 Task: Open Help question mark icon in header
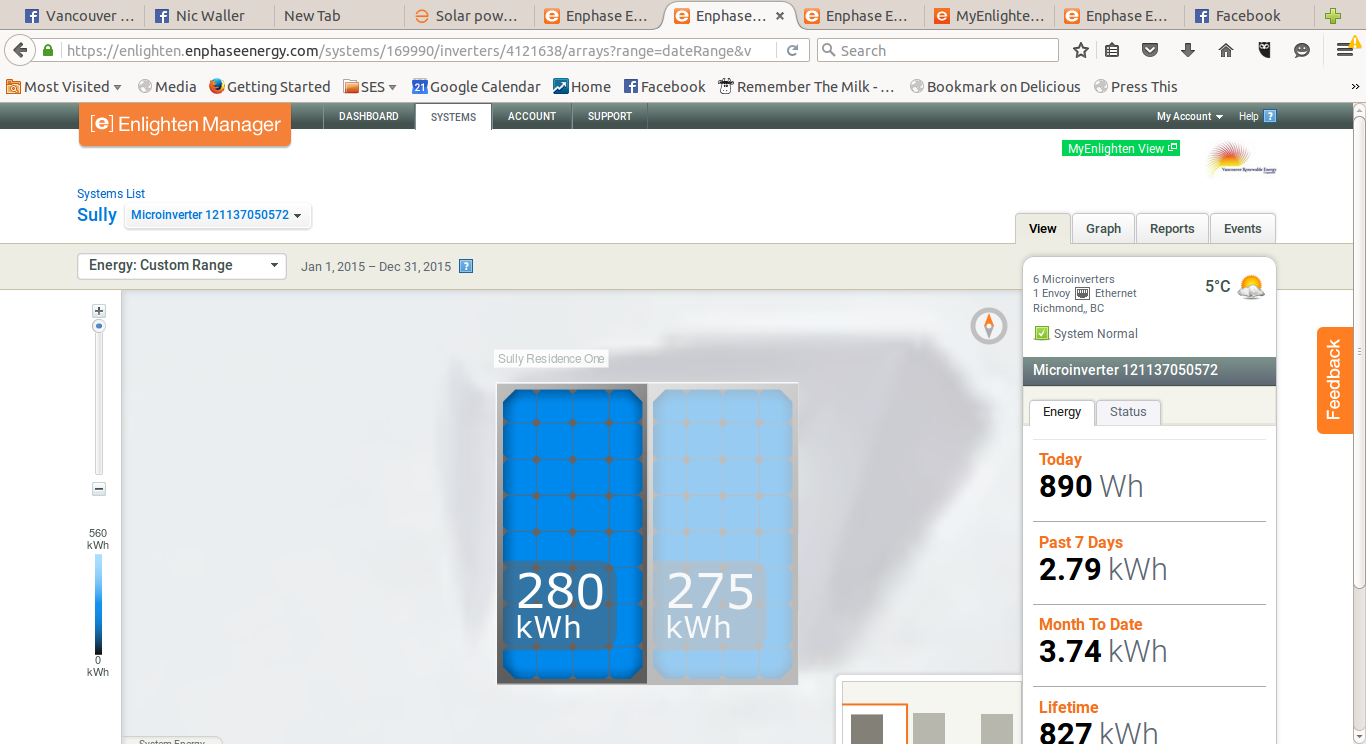point(1270,116)
